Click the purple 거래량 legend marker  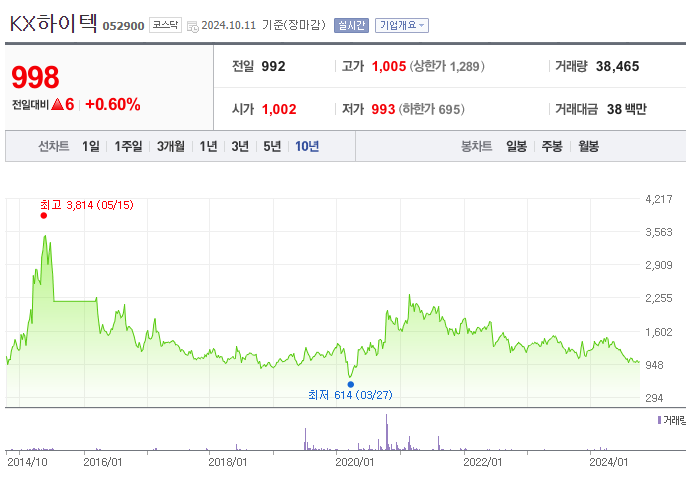pyautogui.click(x=659, y=420)
